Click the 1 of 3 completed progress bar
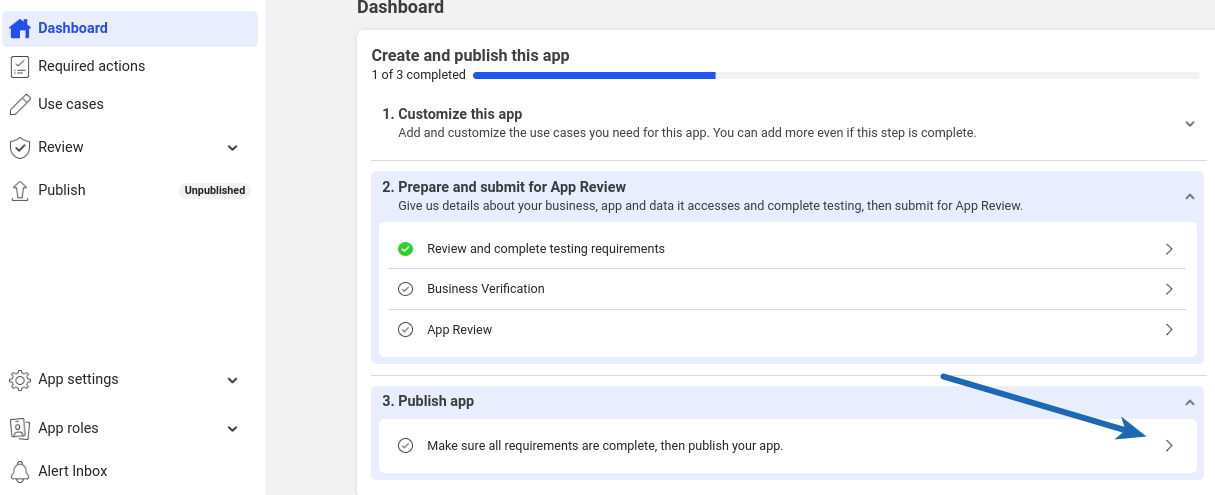This screenshot has width=1215, height=495. coord(836,75)
